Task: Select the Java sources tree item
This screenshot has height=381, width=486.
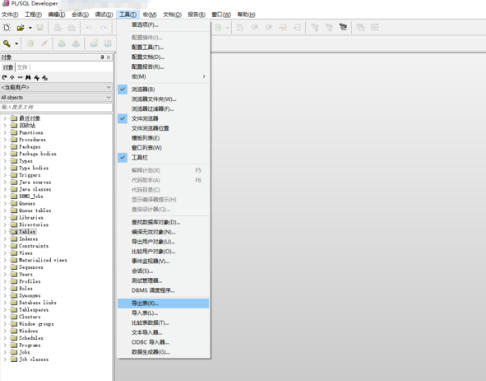Action: [x=35, y=182]
